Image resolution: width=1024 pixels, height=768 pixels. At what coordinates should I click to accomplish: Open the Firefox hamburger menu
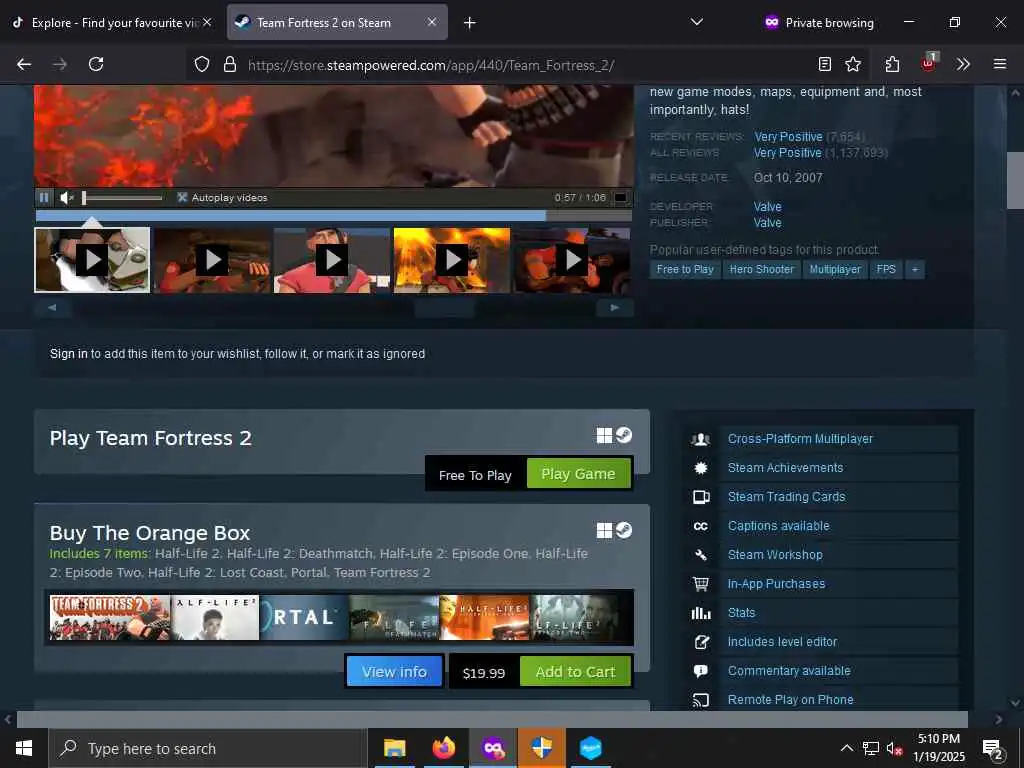pos(1000,64)
